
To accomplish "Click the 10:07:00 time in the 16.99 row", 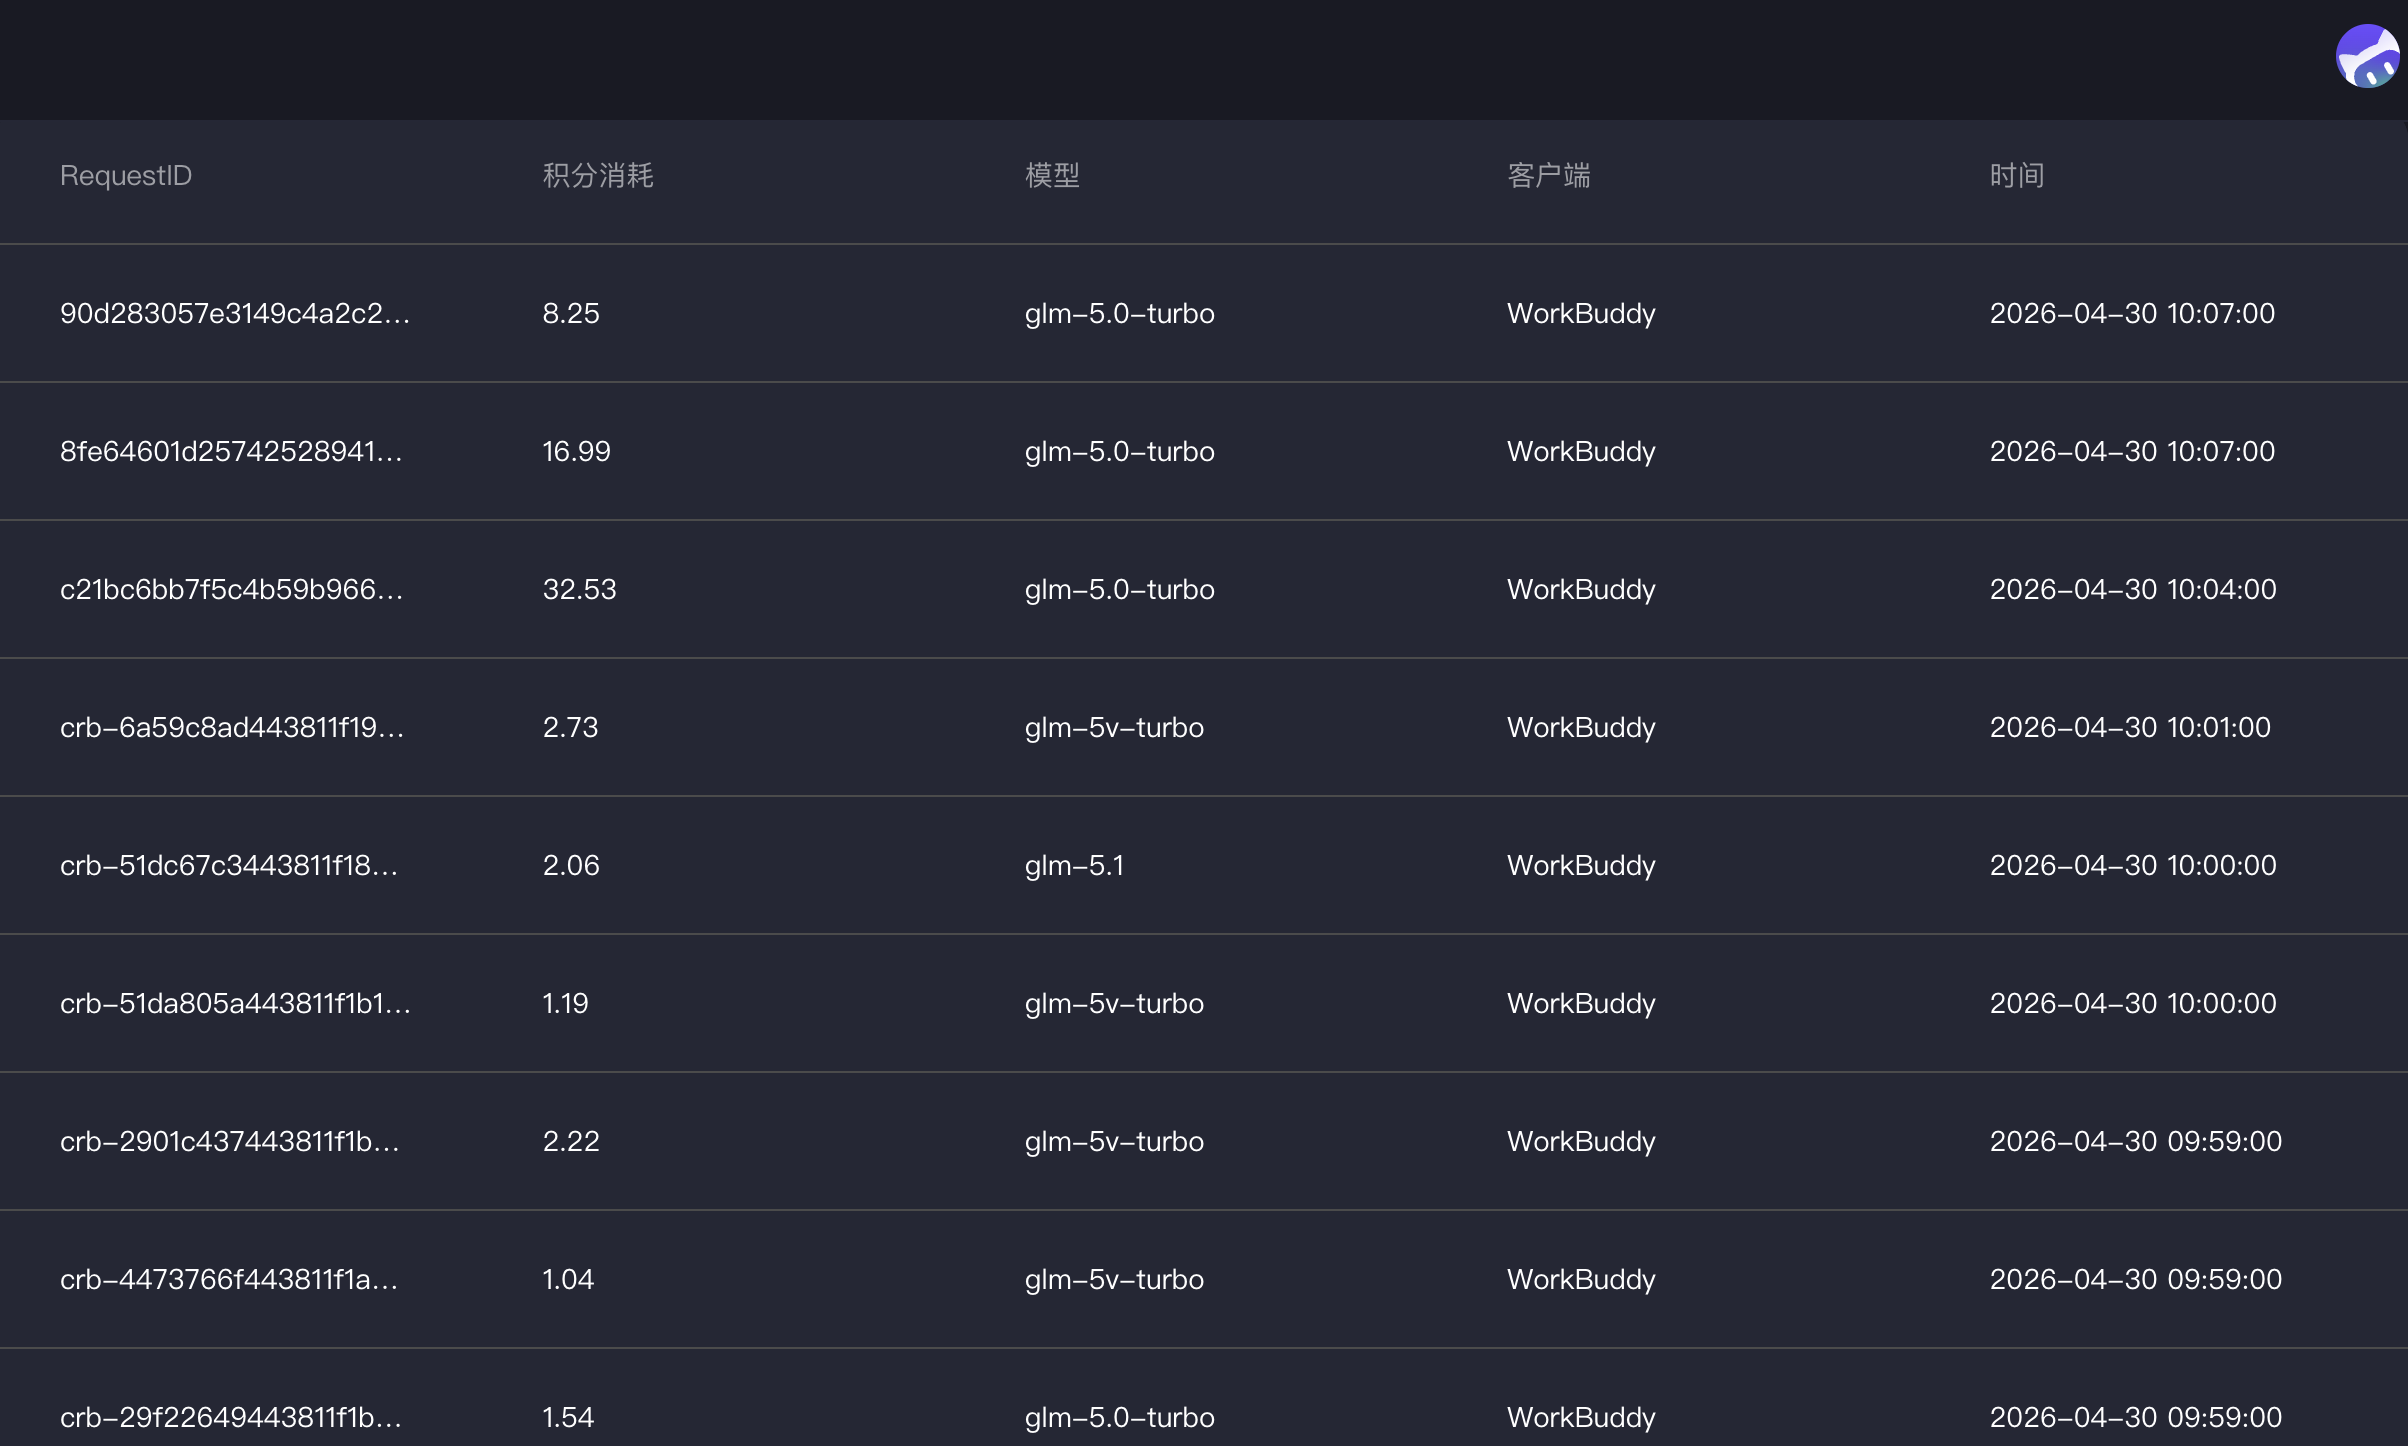I will click(x=2132, y=452).
